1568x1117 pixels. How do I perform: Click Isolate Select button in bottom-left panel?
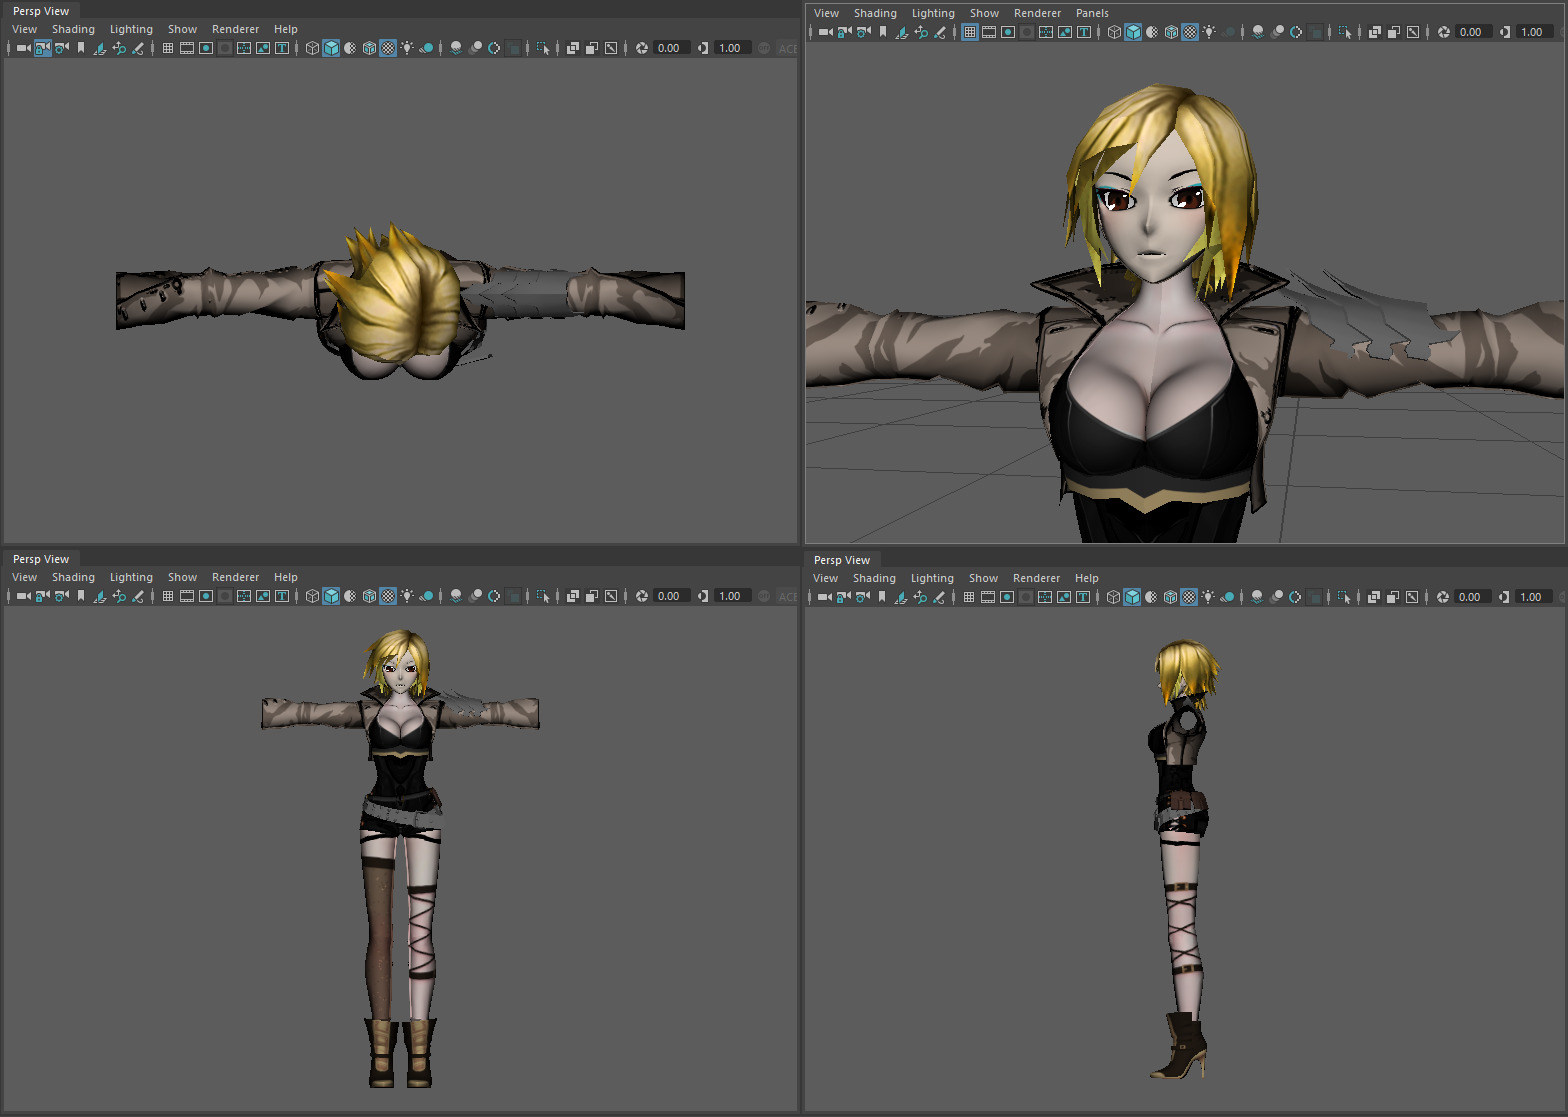[543, 596]
